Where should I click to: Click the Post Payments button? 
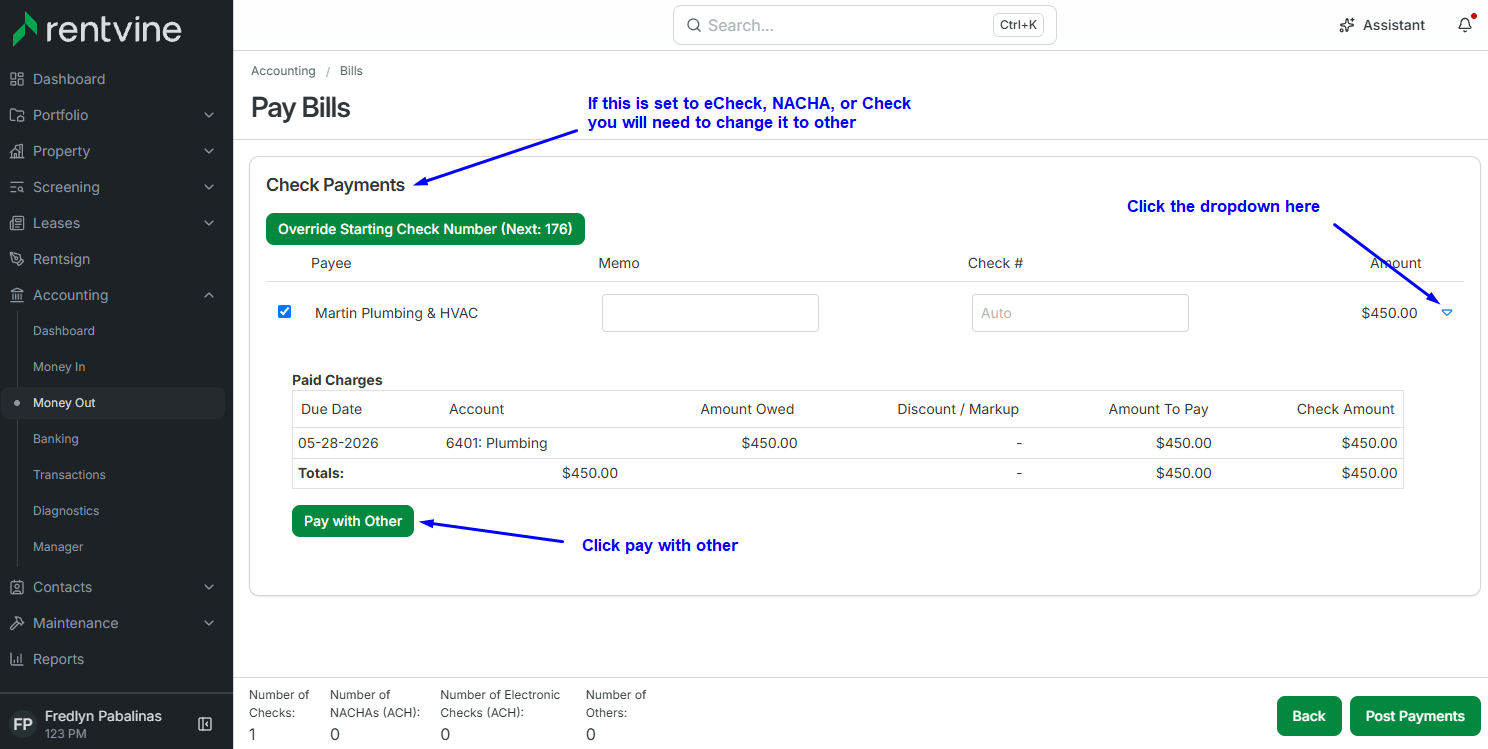click(1415, 716)
